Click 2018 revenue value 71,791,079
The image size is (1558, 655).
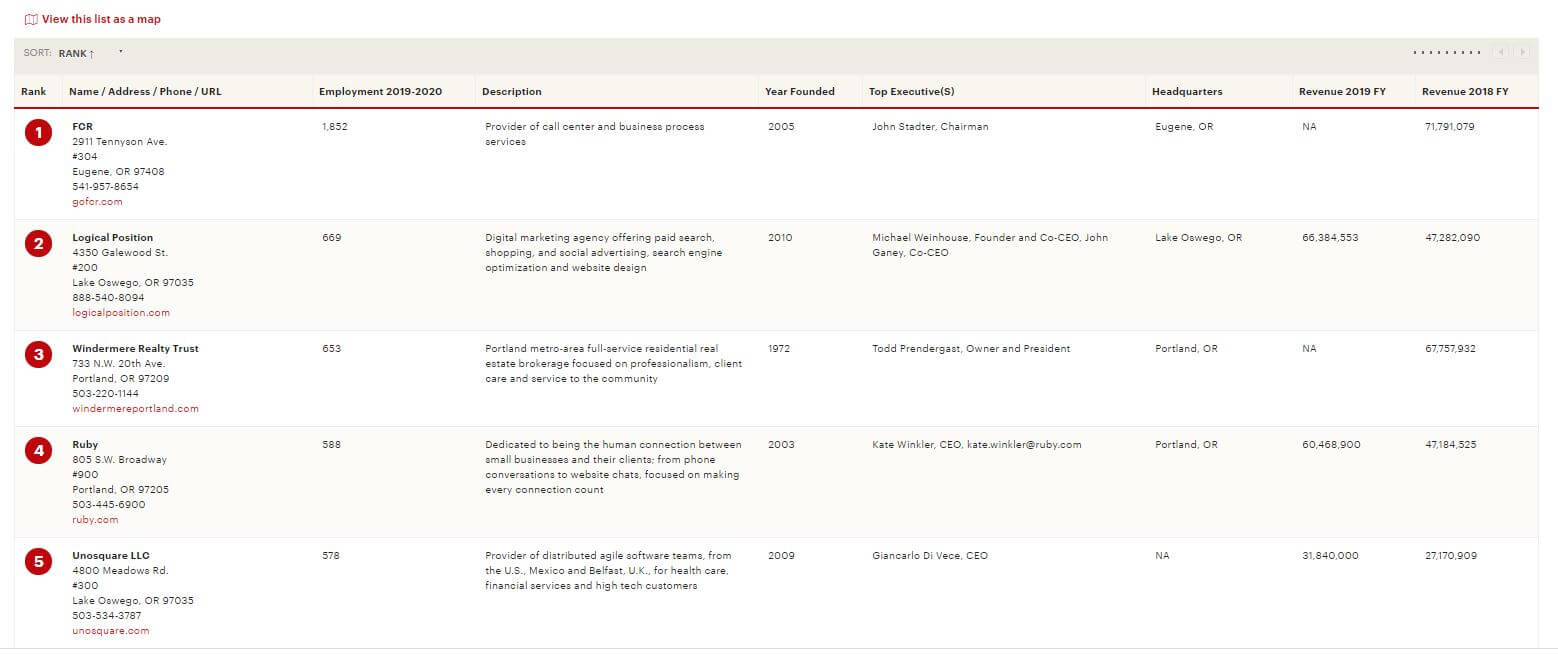click(x=1450, y=127)
